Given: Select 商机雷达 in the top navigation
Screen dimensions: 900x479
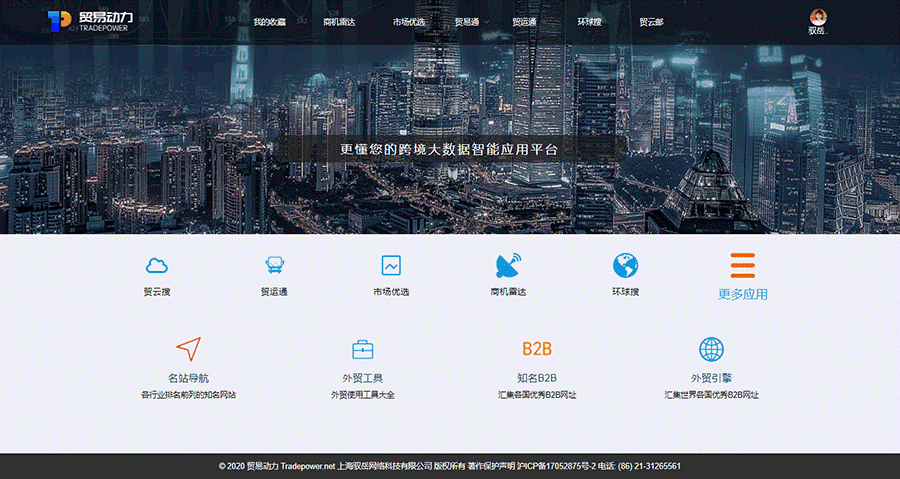Looking at the screenshot, I should click(339, 22).
